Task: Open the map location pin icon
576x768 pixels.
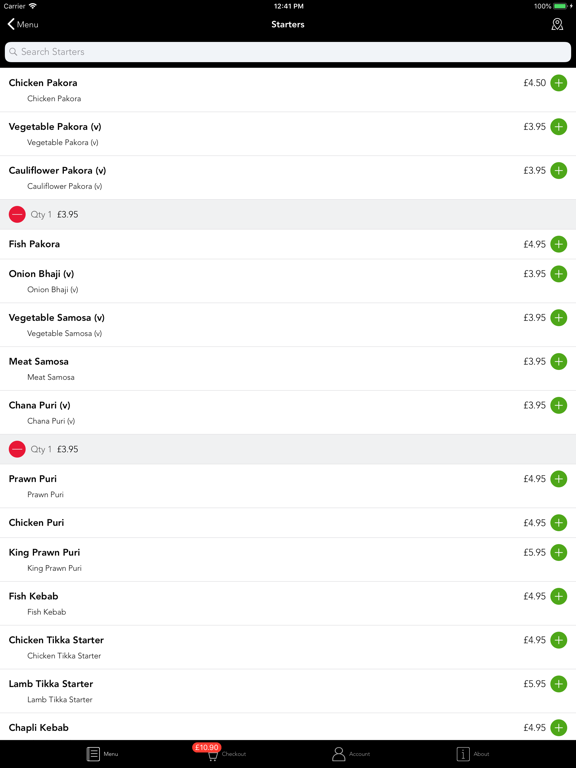Action: point(557,24)
